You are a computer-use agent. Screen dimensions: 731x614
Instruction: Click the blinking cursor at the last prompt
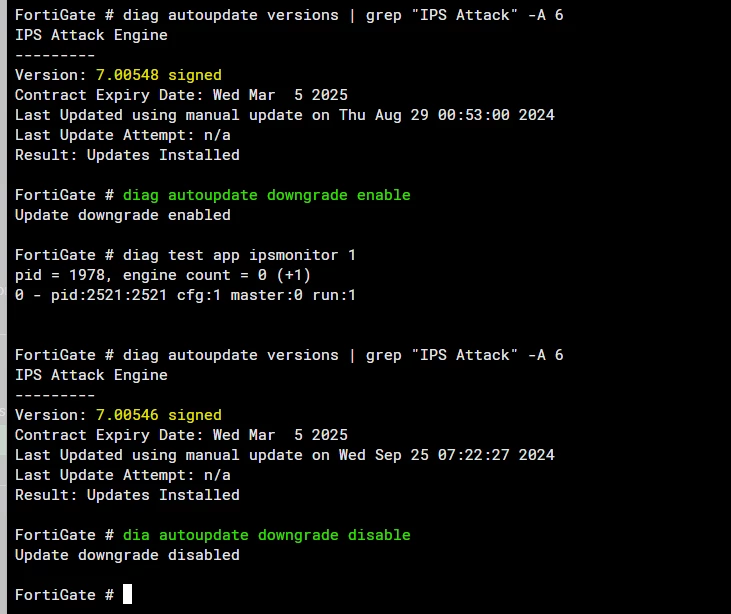click(x=127, y=594)
